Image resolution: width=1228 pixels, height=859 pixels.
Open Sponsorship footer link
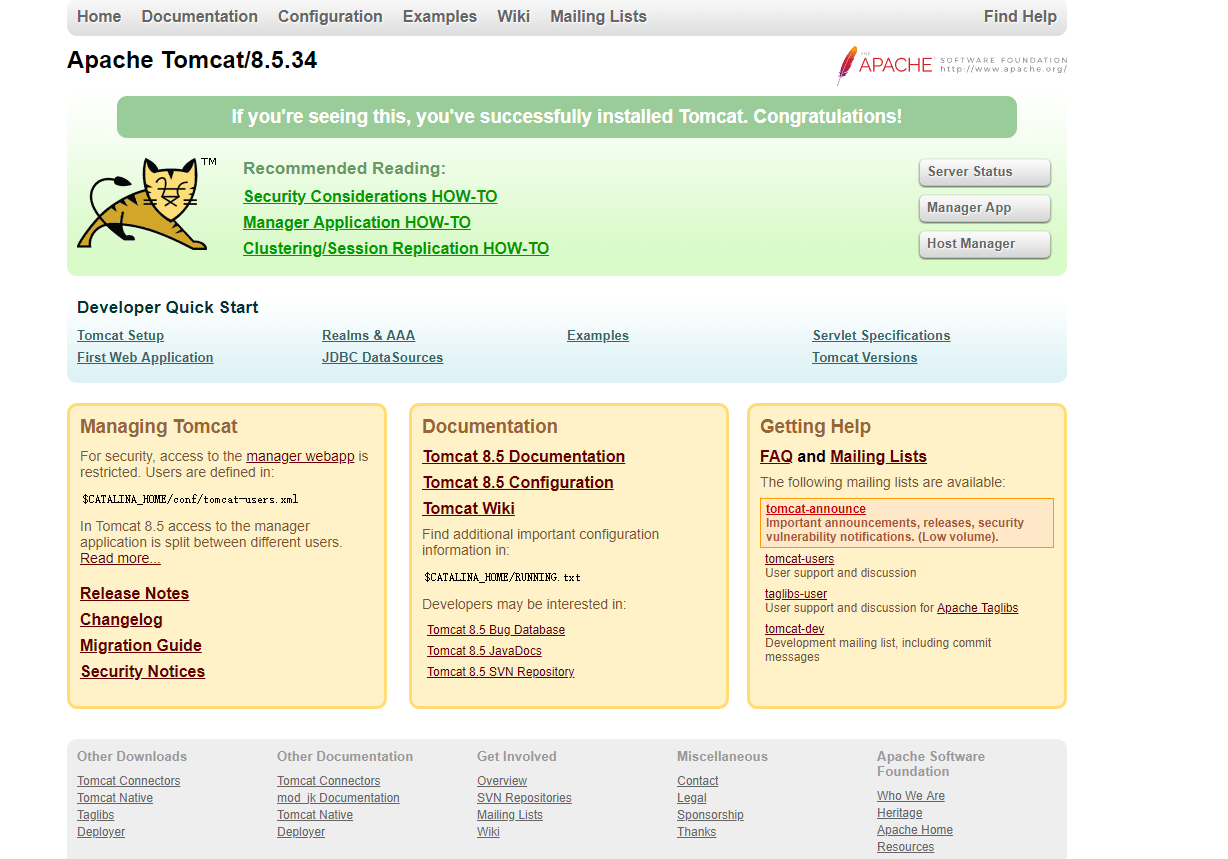click(710, 815)
